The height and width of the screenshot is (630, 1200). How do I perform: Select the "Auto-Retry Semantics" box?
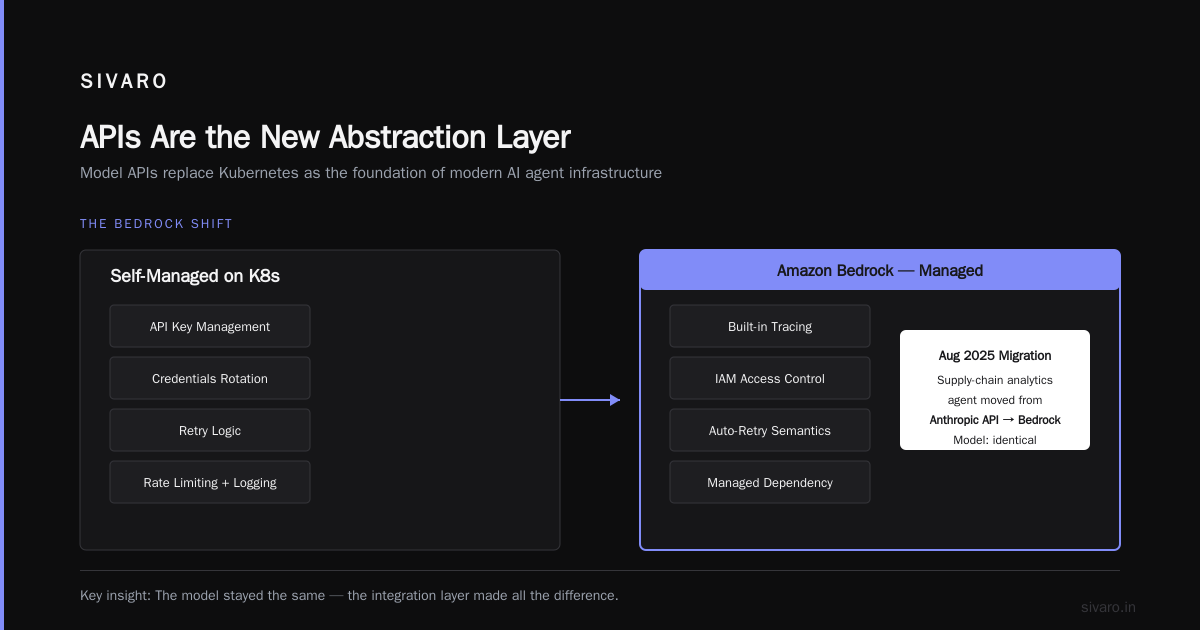(x=770, y=430)
